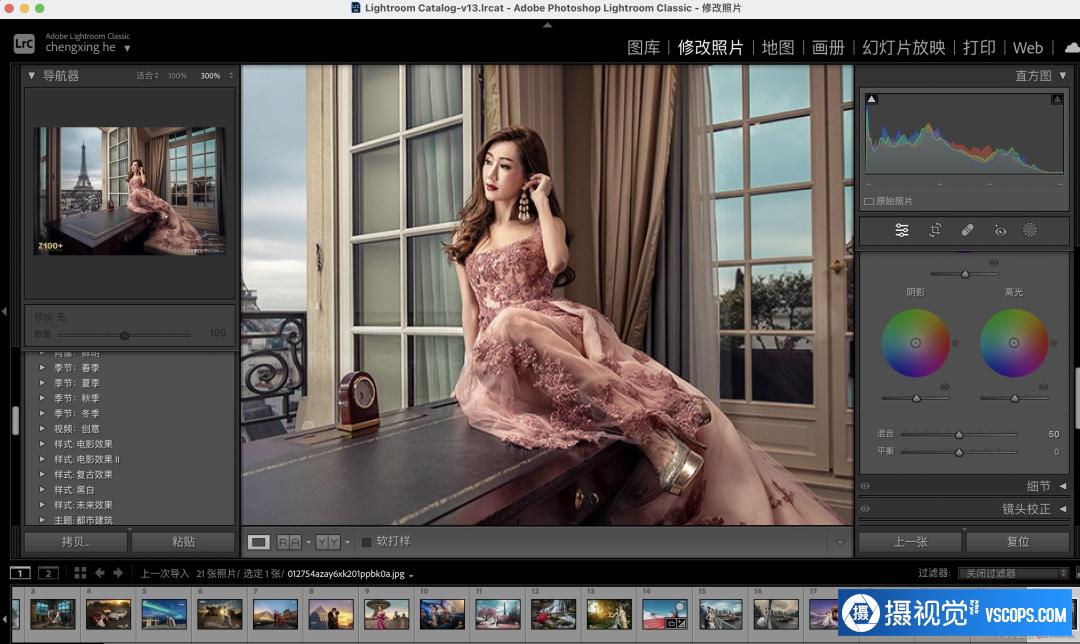Click the 高光 highlights color wheel
1080x644 pixels.
1014,342
